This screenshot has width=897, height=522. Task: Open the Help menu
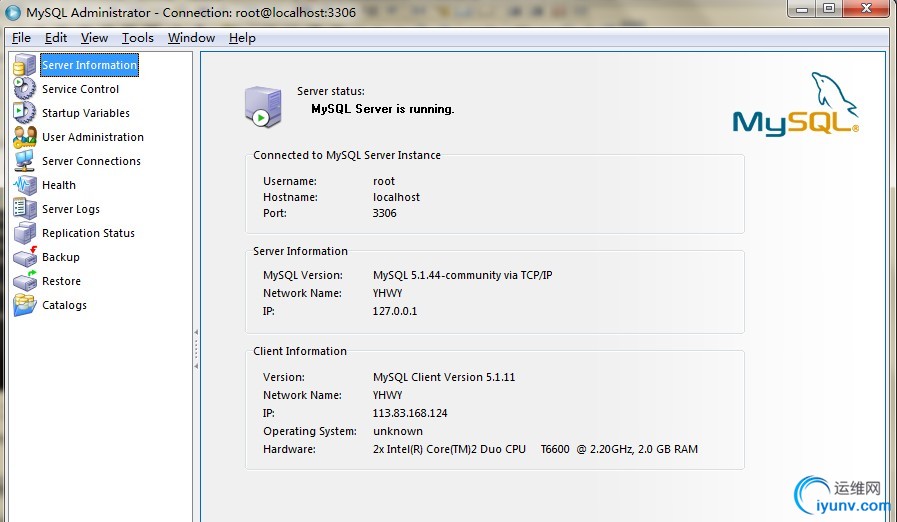coord(242,38)
